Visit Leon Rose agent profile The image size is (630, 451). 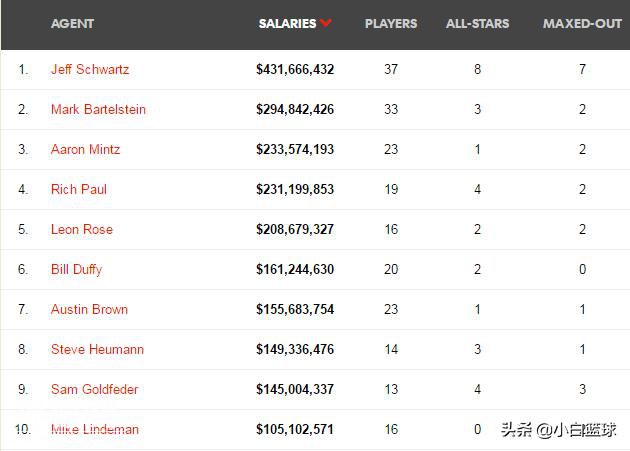[x=82, y=230]
